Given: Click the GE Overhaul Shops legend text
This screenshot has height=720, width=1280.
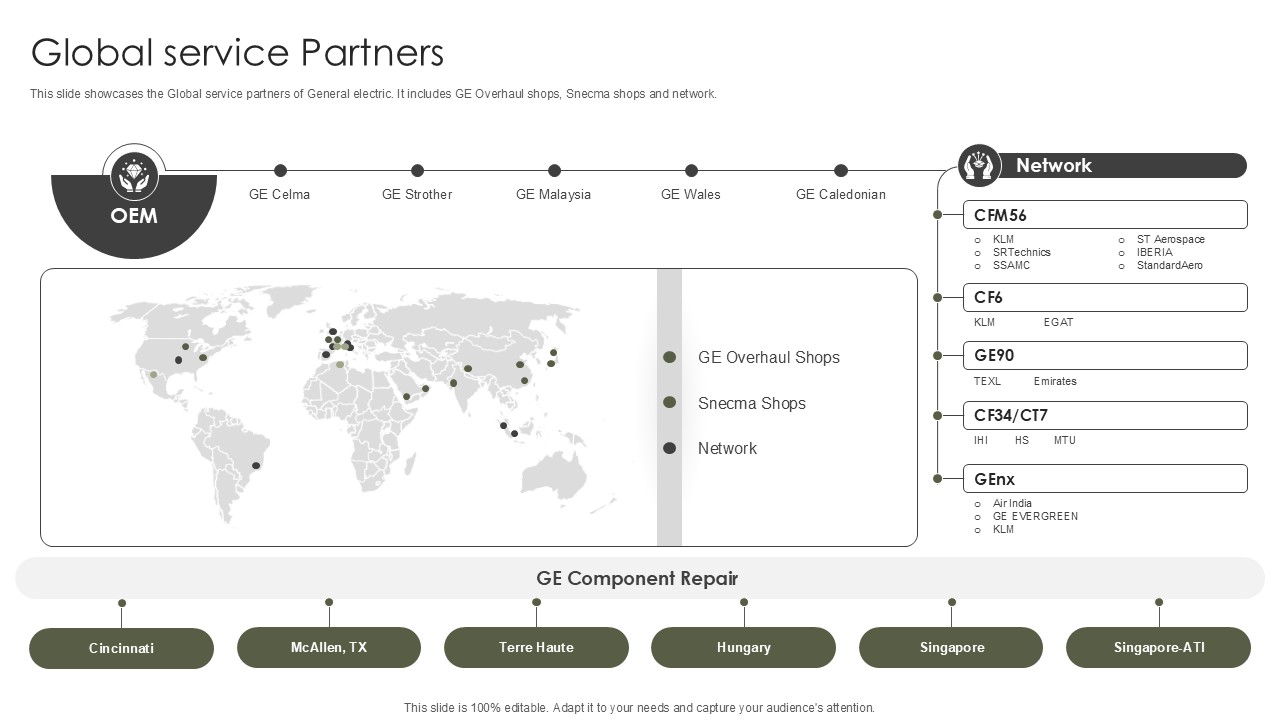Looking at the screenshot, I should [769, 357].
